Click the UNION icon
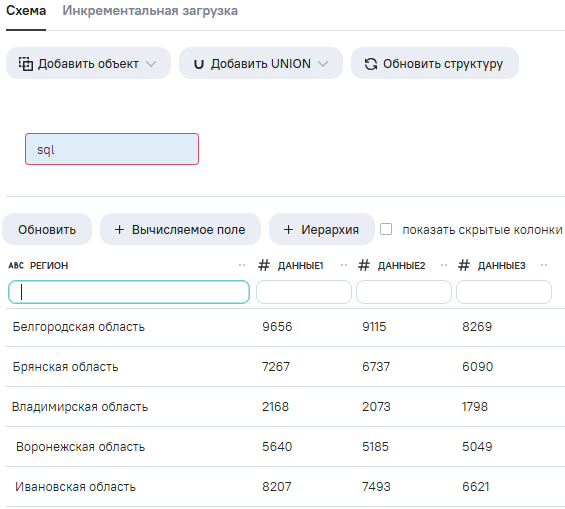565x509 pixels. (x=199, y=64)
